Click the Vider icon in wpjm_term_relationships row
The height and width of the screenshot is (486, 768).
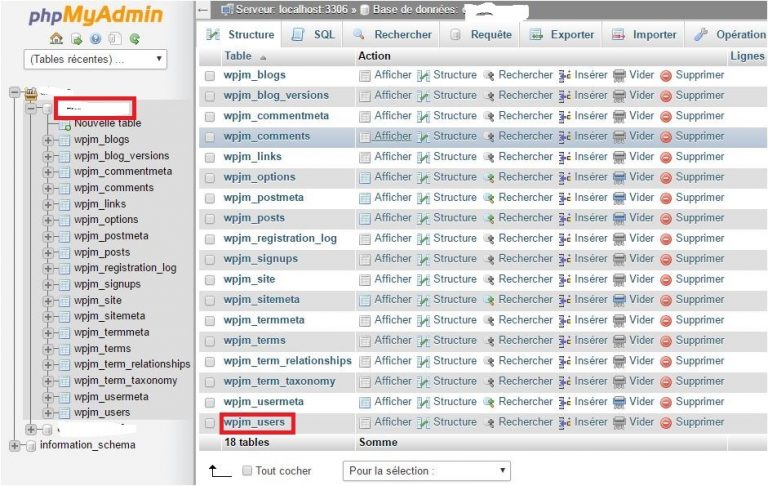(x=619, y=362)
